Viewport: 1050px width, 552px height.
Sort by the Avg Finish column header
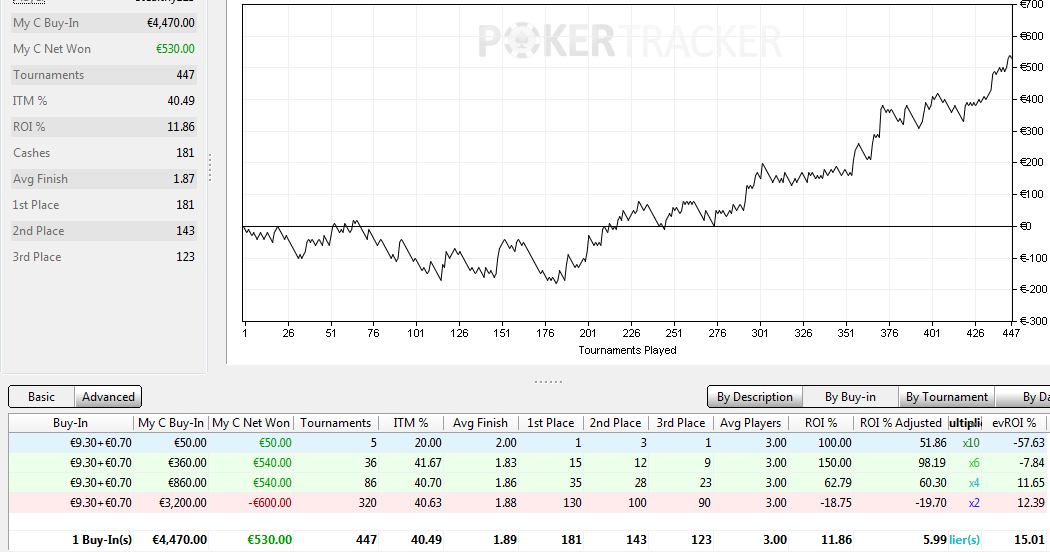(480, 423)
